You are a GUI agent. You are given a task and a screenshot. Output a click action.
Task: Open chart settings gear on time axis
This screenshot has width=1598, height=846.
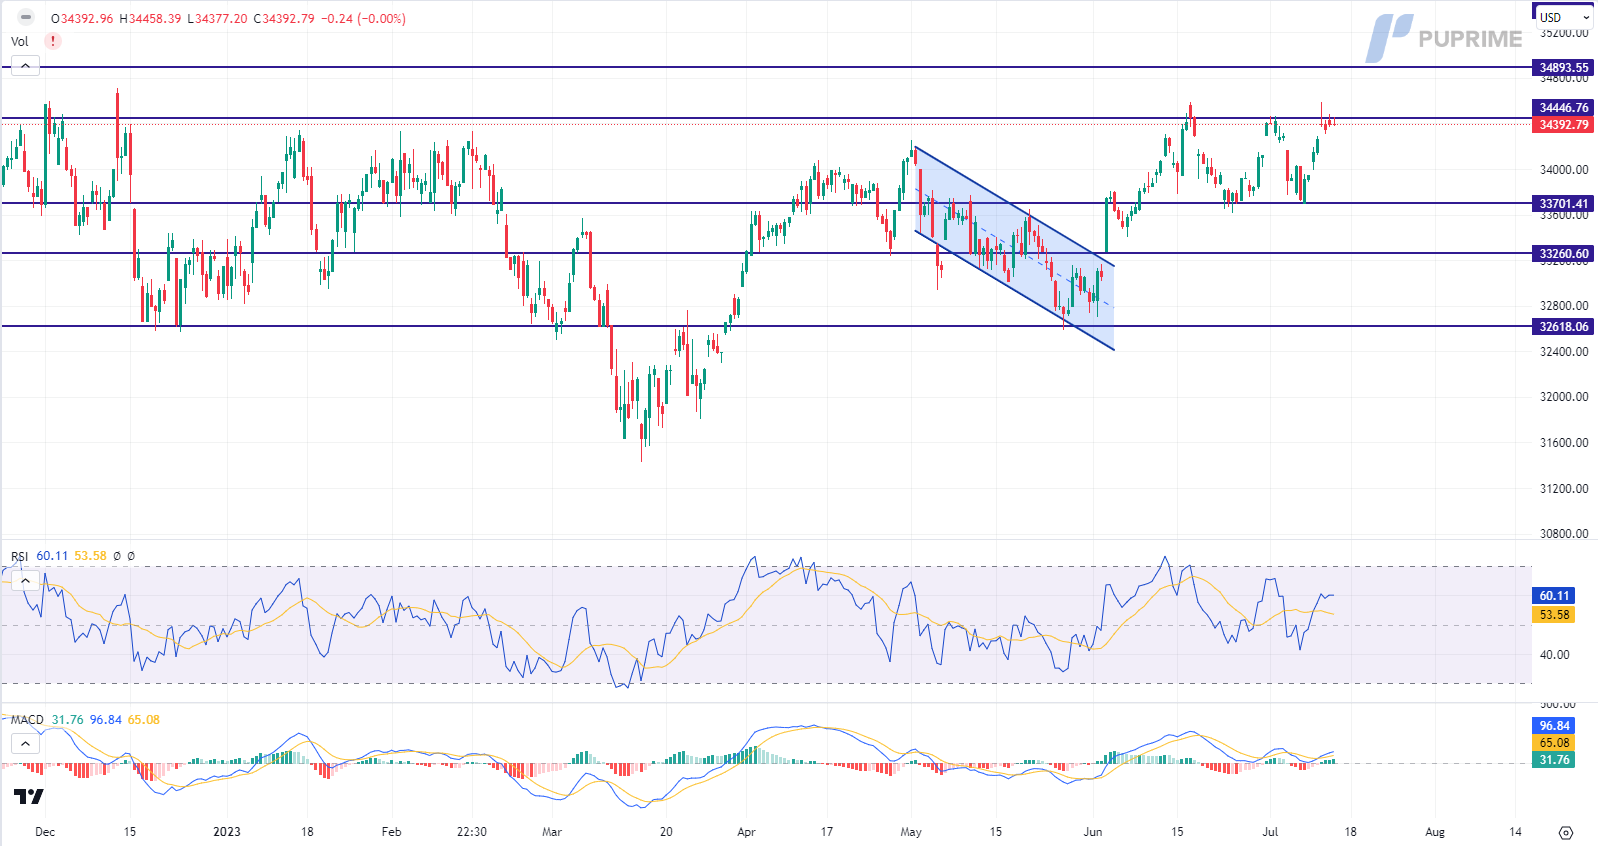click(x=1566, y=832)
